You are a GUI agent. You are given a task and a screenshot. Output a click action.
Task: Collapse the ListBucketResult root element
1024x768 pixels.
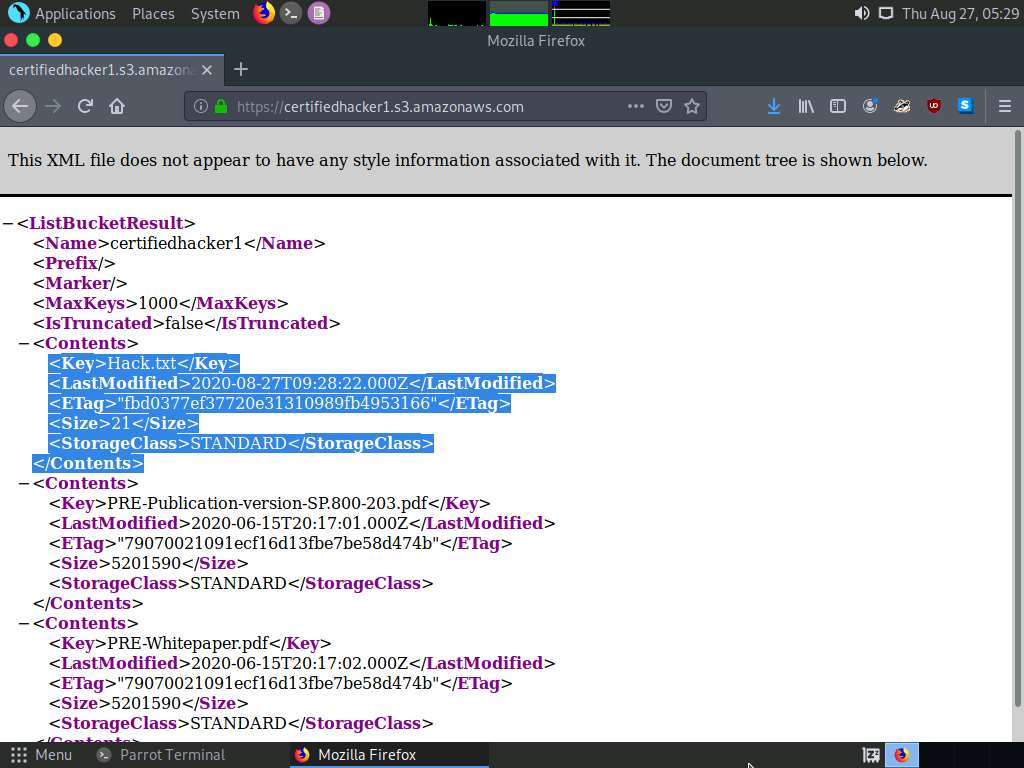point(10,222)
